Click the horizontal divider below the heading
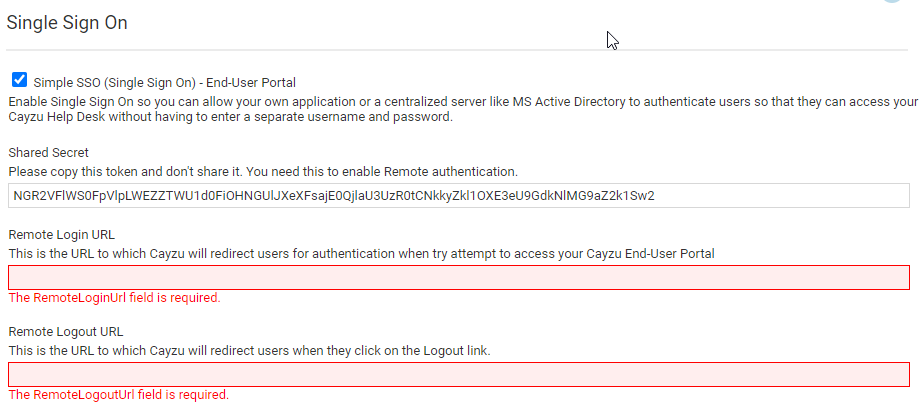 click(457, 50)
